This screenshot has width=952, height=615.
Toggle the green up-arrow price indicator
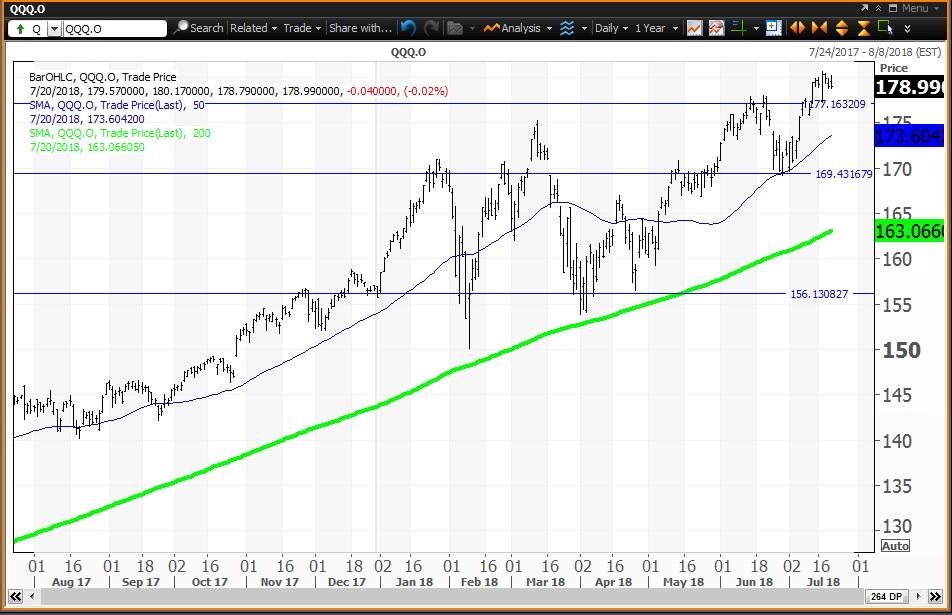coord(19,28)
